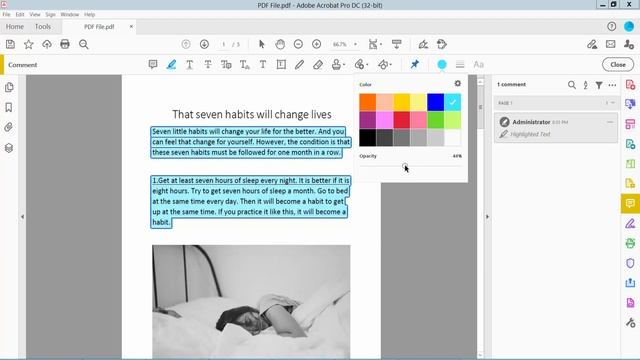Select the Eraser tool
This screenshot has height=360, width=640.
coord(318,64)
